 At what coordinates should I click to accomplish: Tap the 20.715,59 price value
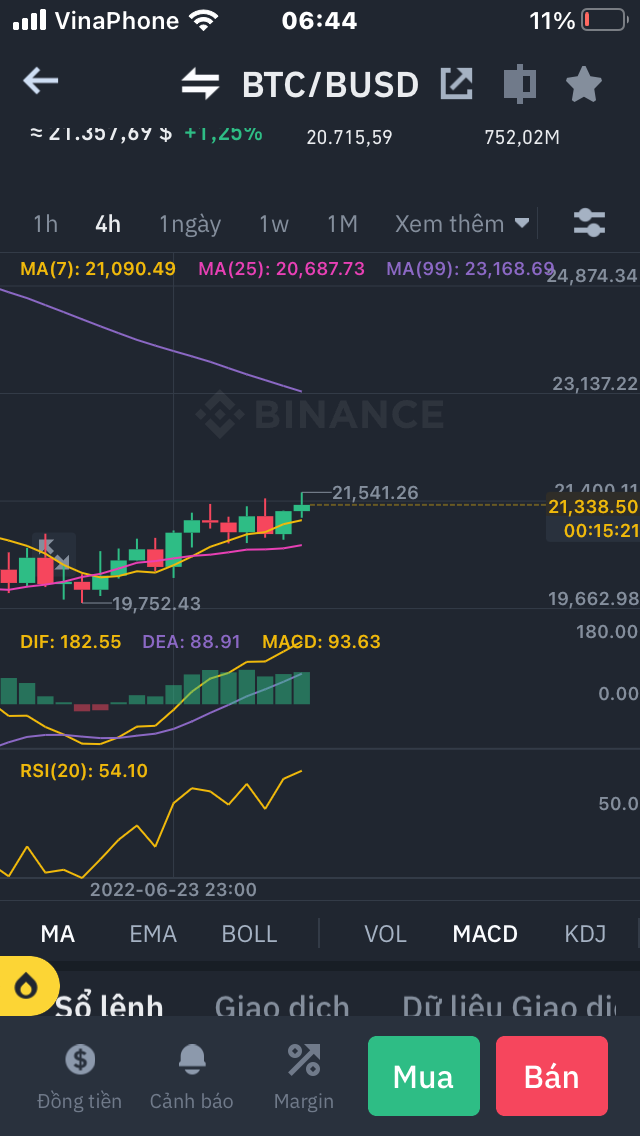coord(349,137)
